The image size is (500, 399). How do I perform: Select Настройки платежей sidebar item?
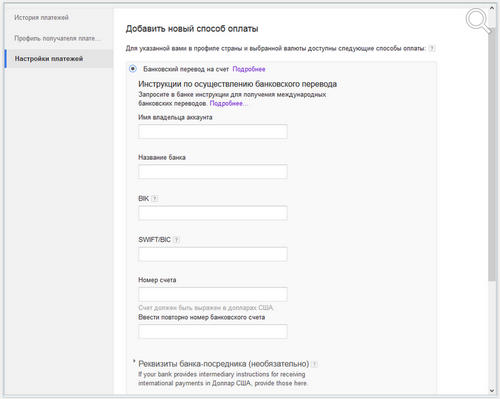click(x=59, y=59)
